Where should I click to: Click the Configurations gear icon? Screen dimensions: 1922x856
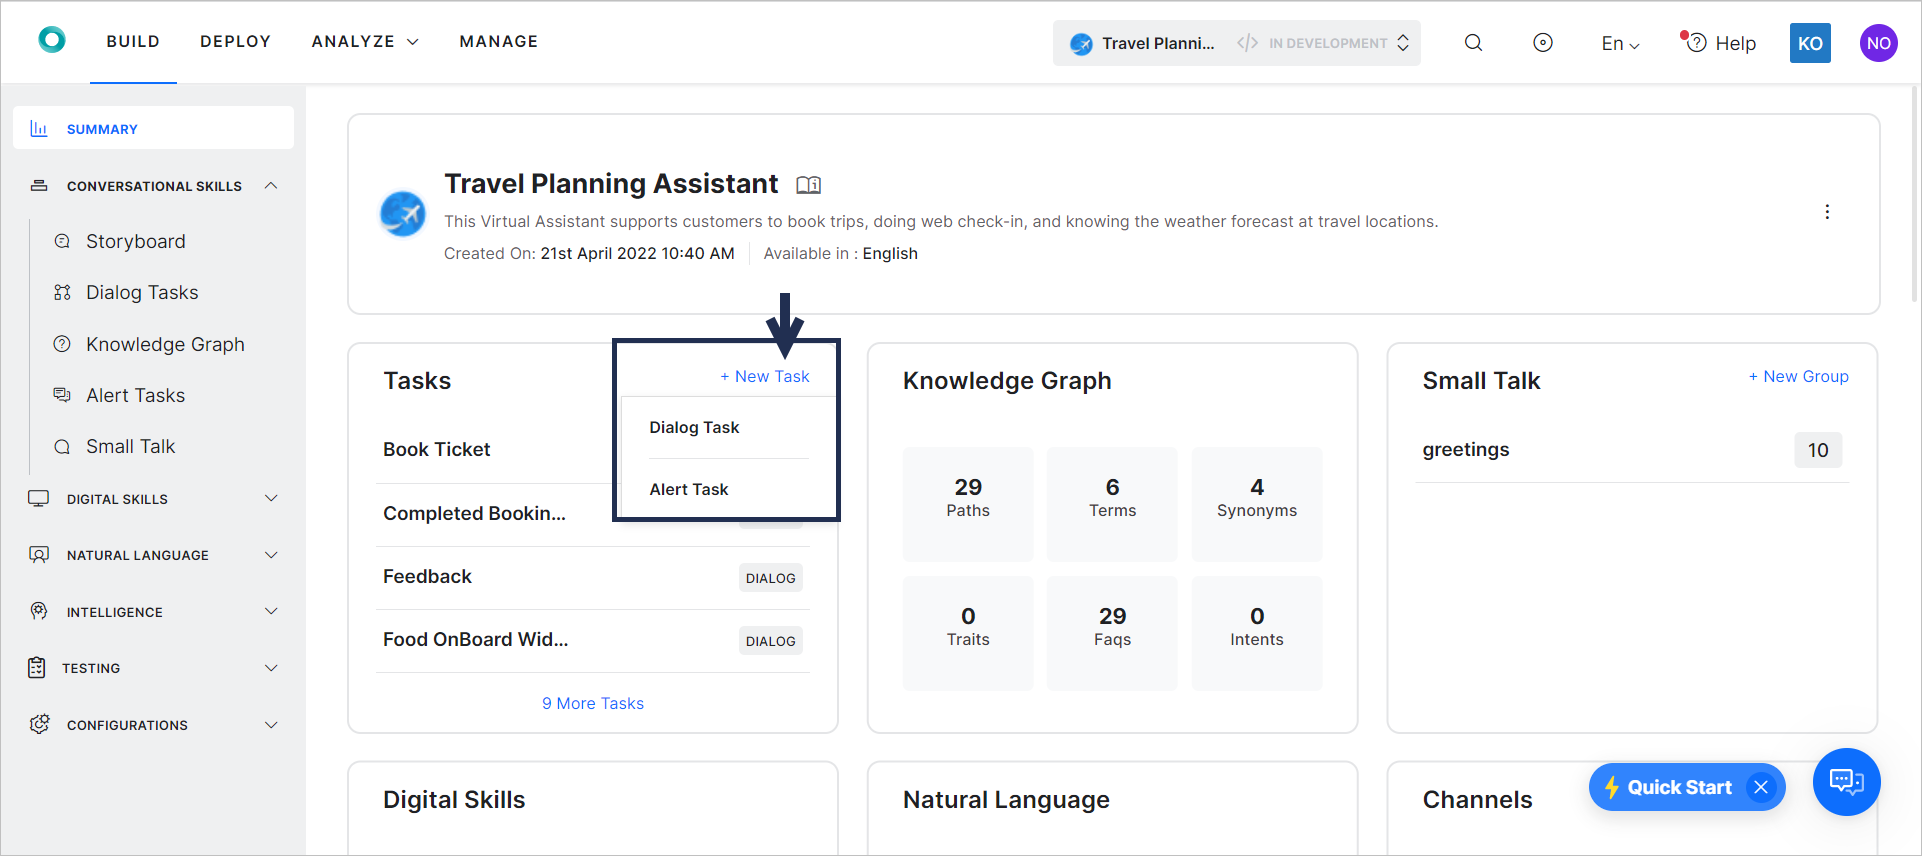39,724
